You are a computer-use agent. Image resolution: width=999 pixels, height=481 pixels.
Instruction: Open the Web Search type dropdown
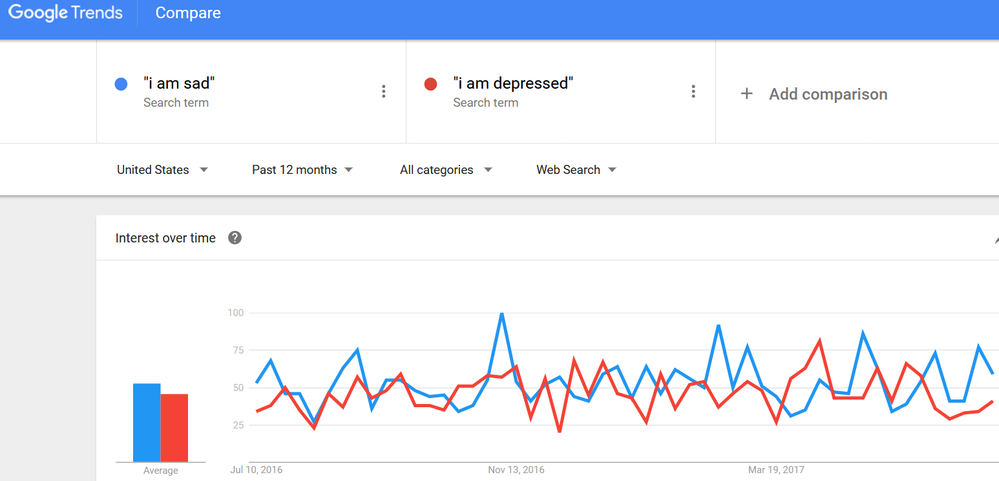[x=576, y=170]
